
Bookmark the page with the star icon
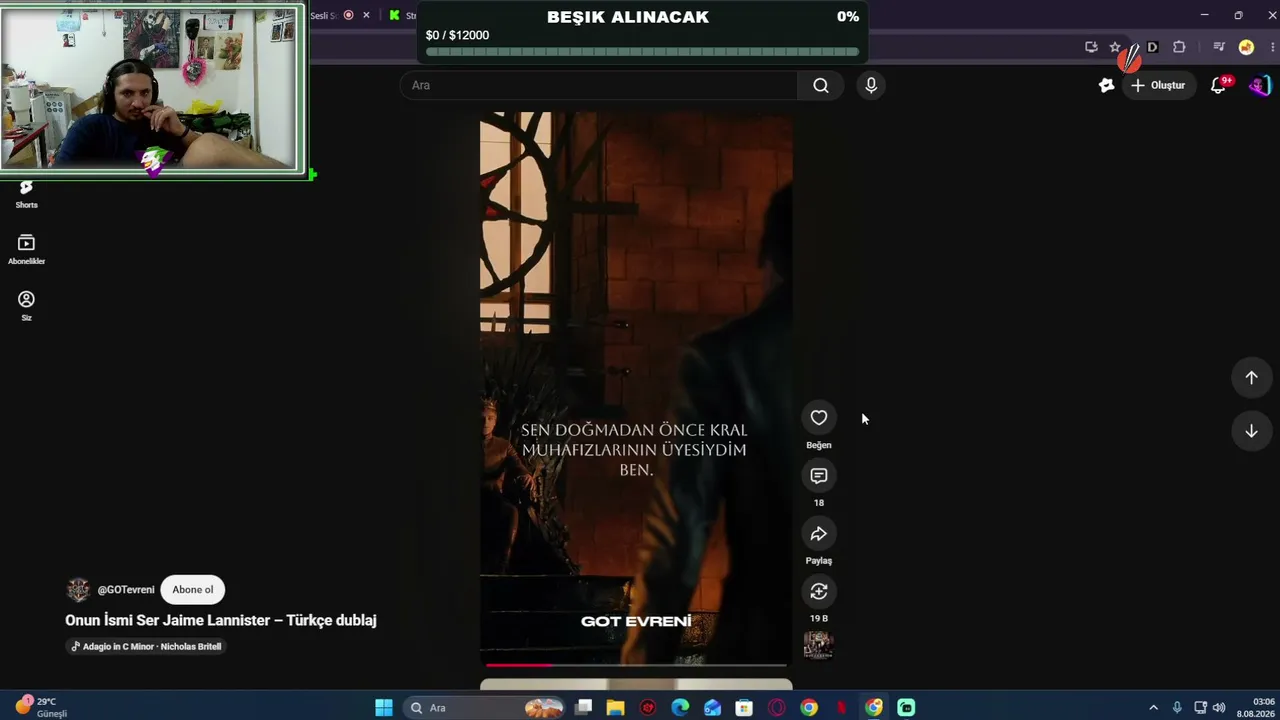coord(1115,47)
